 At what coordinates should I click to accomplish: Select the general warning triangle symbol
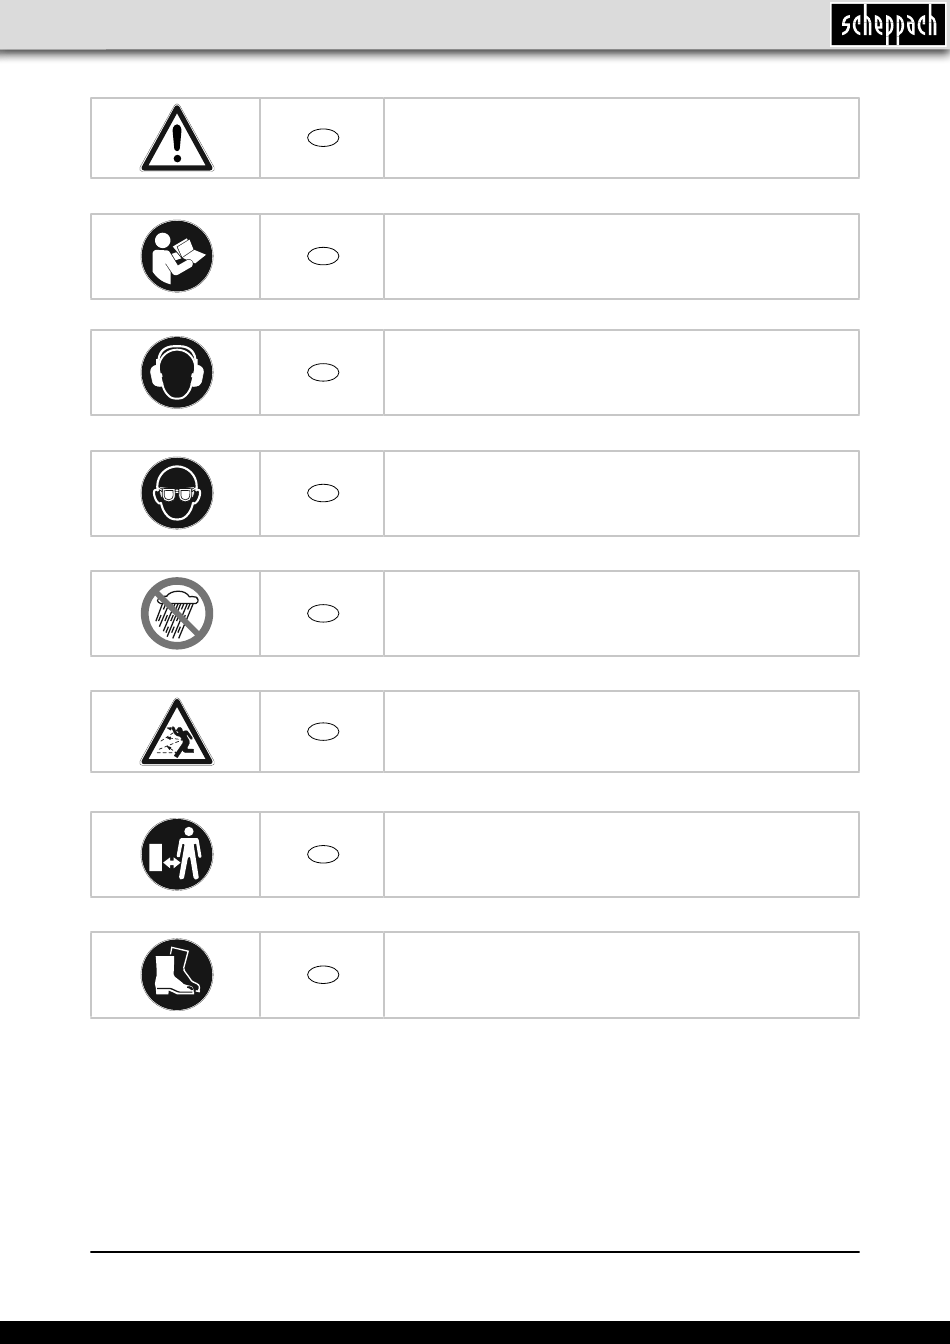tap(177, 138)
